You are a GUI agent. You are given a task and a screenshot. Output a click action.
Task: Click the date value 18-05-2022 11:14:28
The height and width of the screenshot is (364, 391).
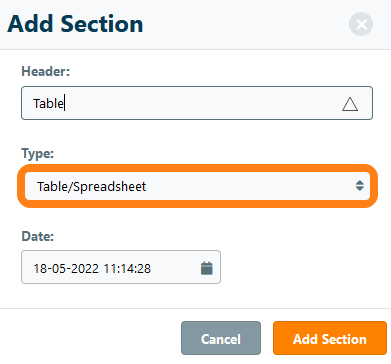(92, 268)
